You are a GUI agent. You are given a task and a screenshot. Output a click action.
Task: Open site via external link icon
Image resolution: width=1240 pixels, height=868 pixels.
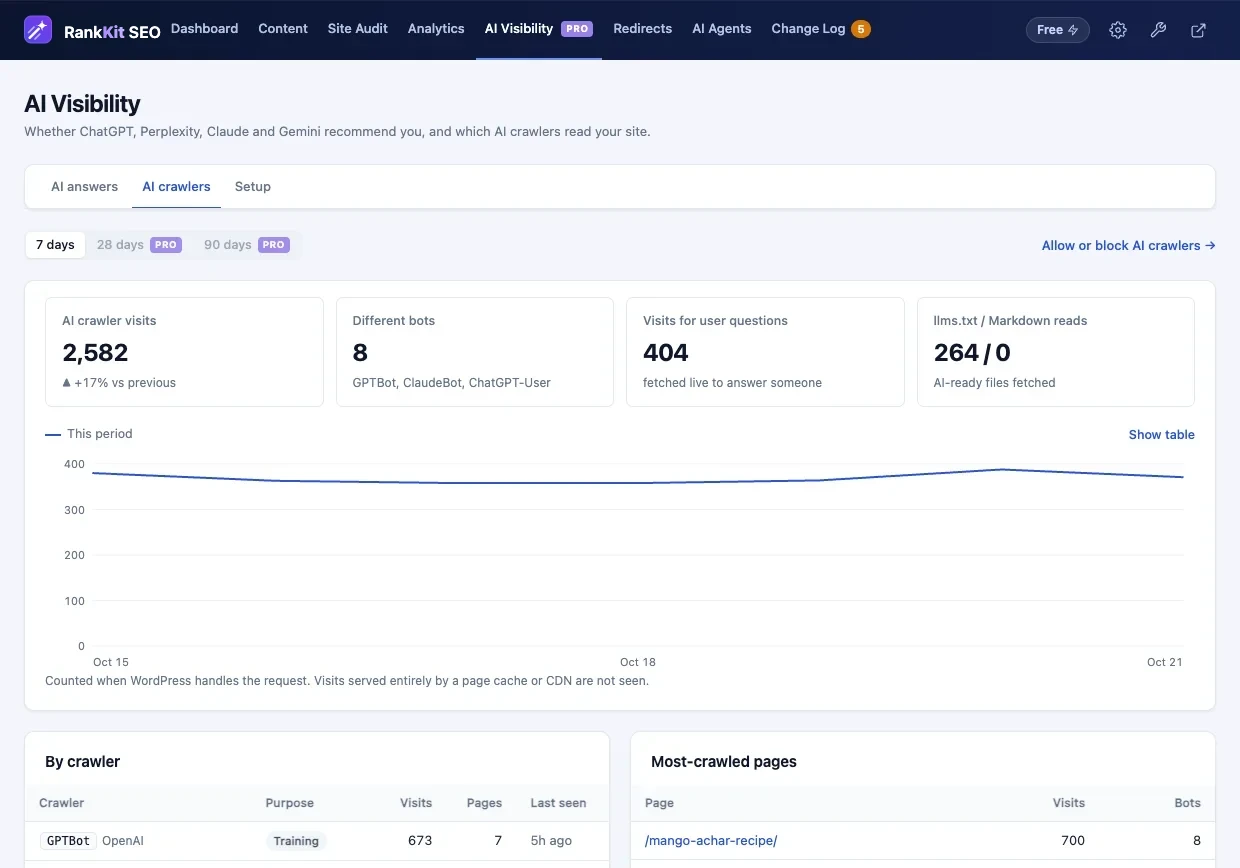click(1198, 30)
